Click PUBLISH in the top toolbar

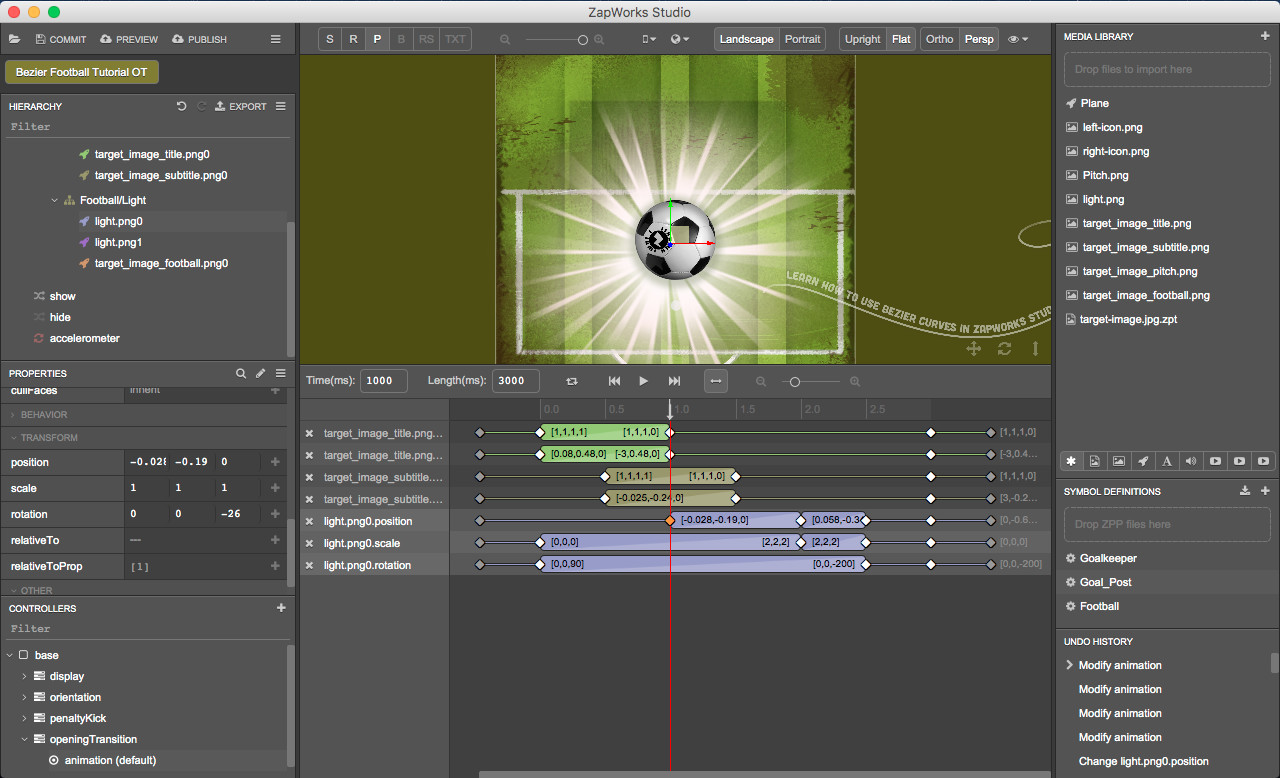click(x=199, y=39)
